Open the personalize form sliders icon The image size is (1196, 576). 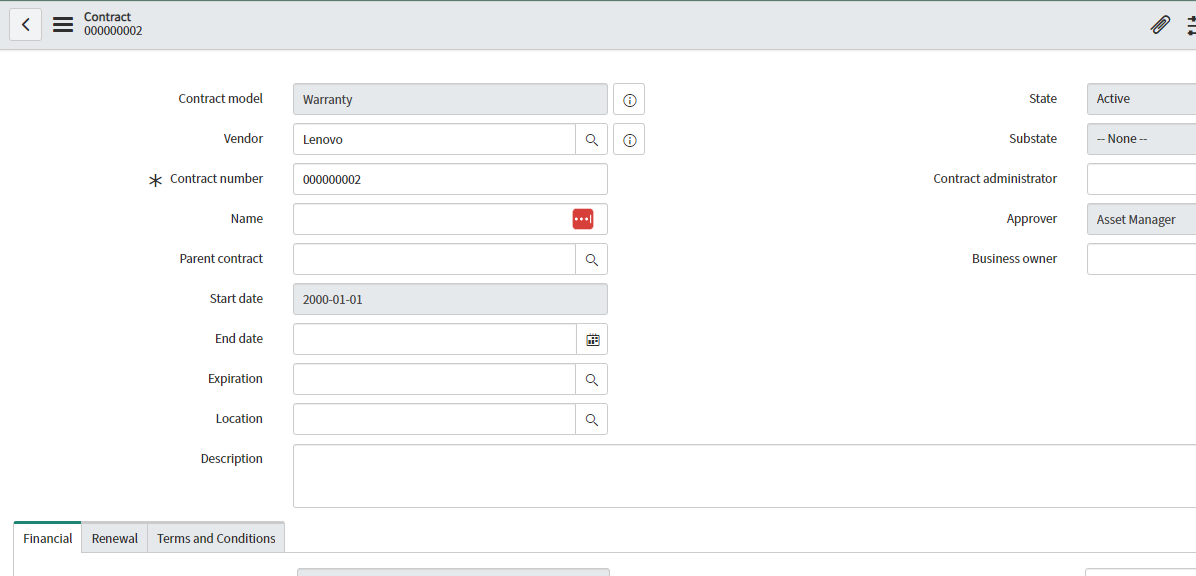coord(1190,24)
